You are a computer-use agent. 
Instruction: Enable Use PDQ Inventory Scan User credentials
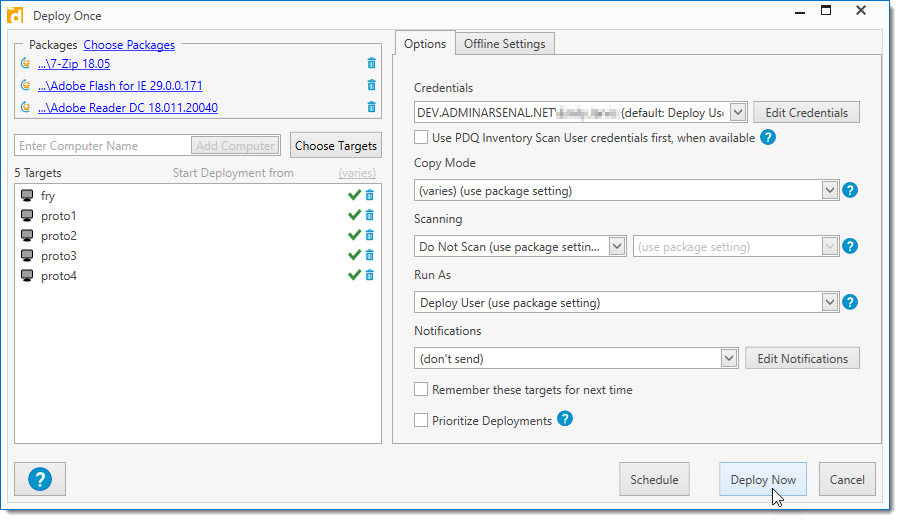[421, 137]
